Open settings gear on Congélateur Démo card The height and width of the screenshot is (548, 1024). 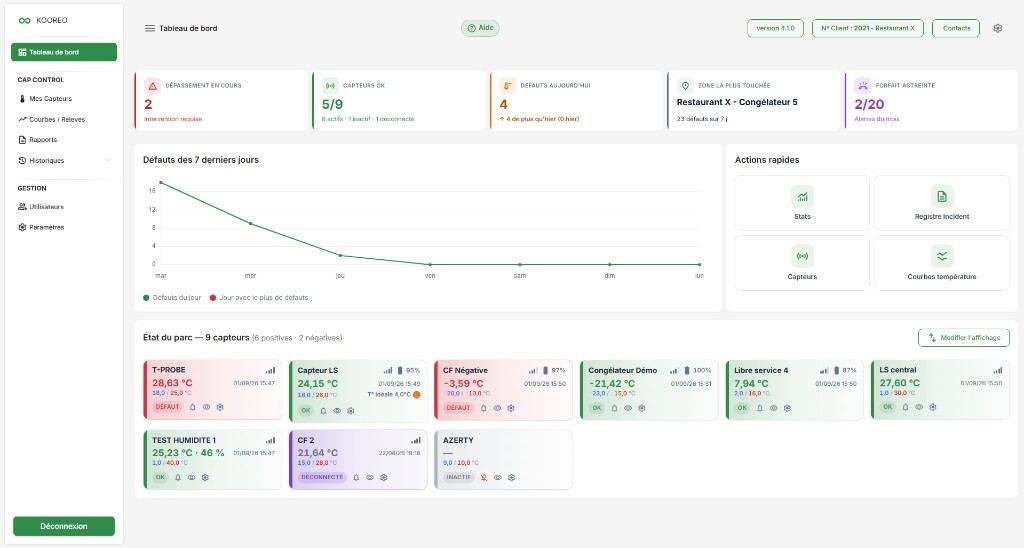tap(641, 408)
